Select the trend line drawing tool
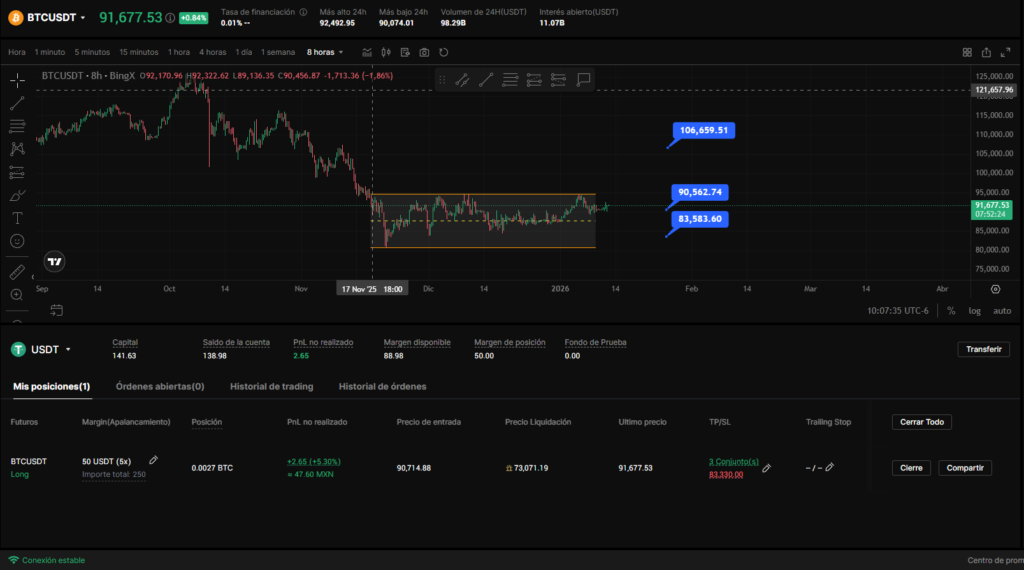This screenshot has height=570, width=1024. 17,103
